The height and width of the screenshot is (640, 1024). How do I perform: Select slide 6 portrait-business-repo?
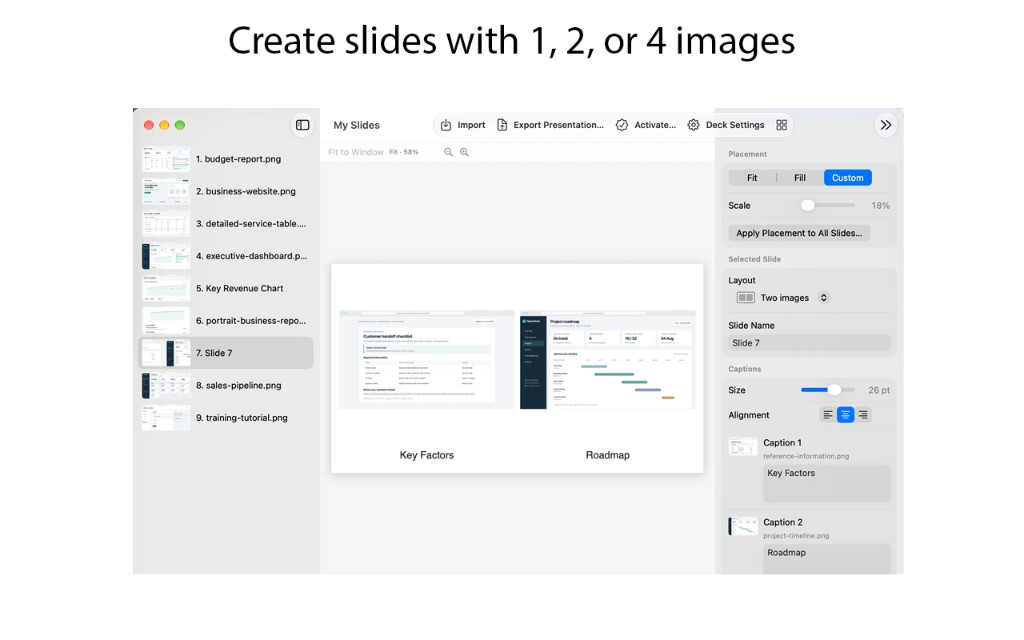[x=226, y=321]
